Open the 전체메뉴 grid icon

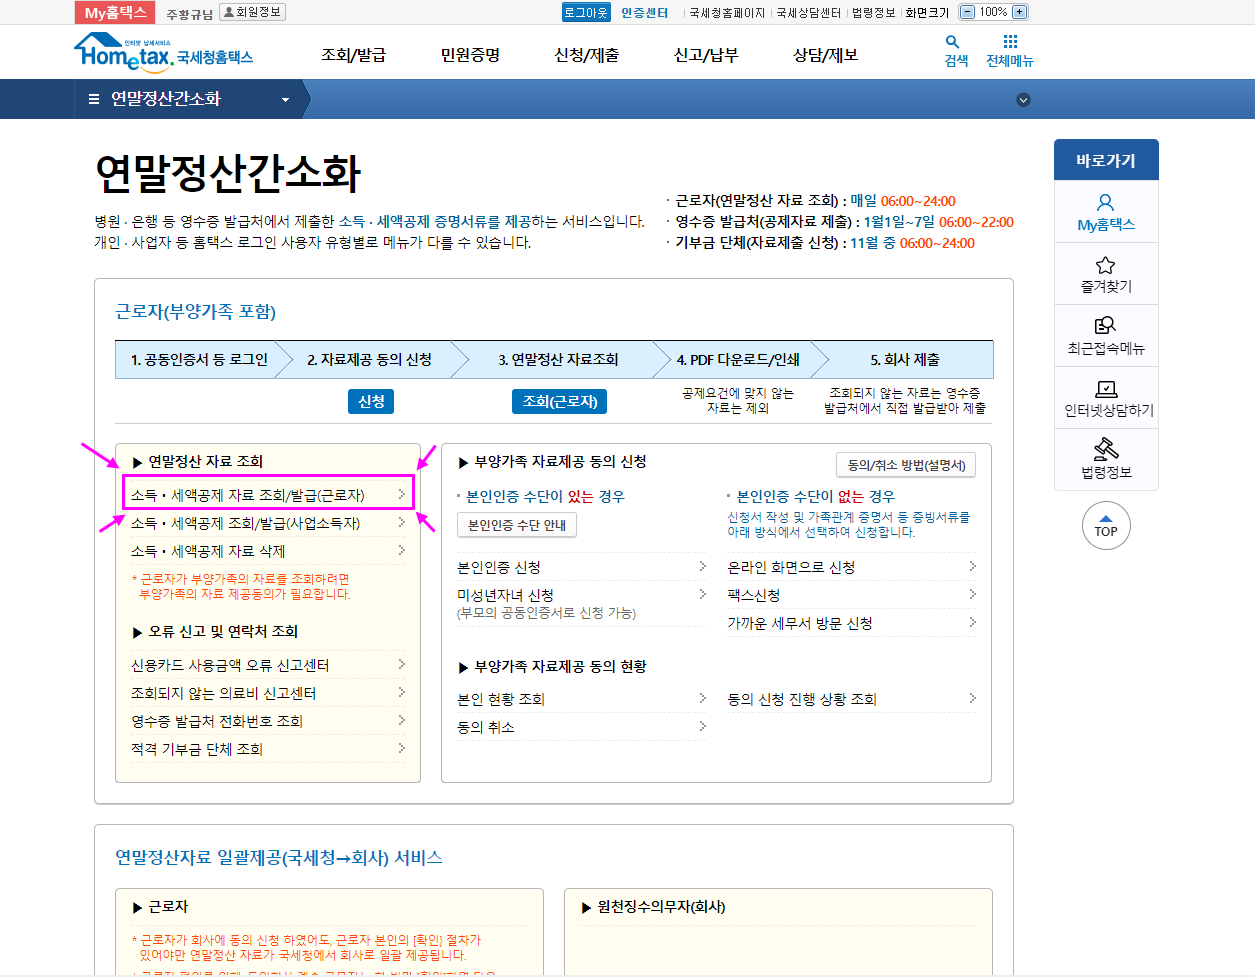pyautogui.click(x=1010, y=42)
